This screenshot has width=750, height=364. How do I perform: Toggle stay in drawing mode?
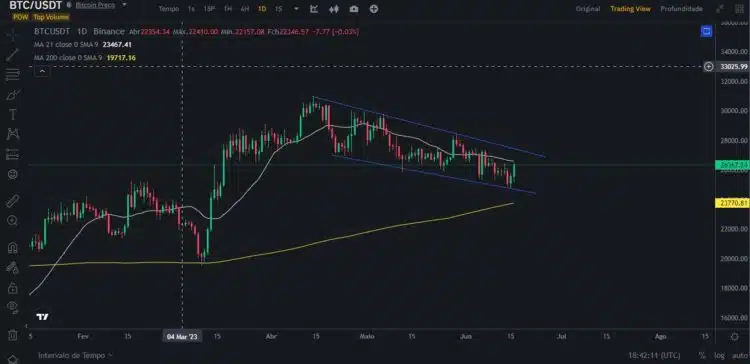(x=12, y=268)
